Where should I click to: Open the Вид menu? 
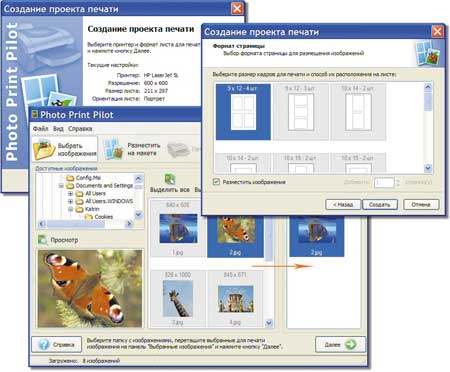pyautogui.click(x=58, y=129)
